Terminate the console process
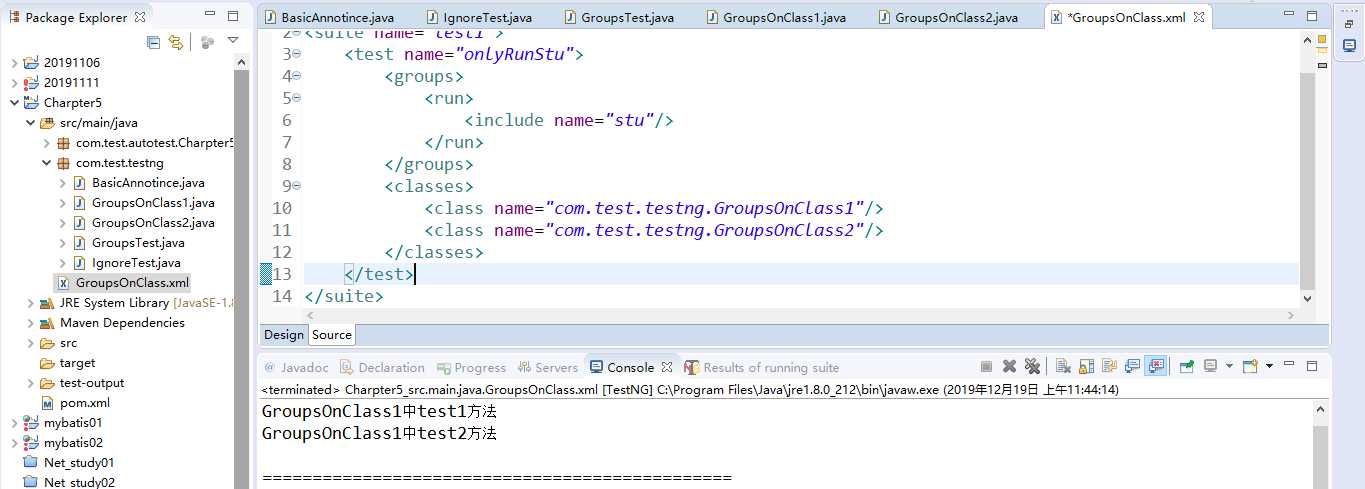 click(986, 367)
